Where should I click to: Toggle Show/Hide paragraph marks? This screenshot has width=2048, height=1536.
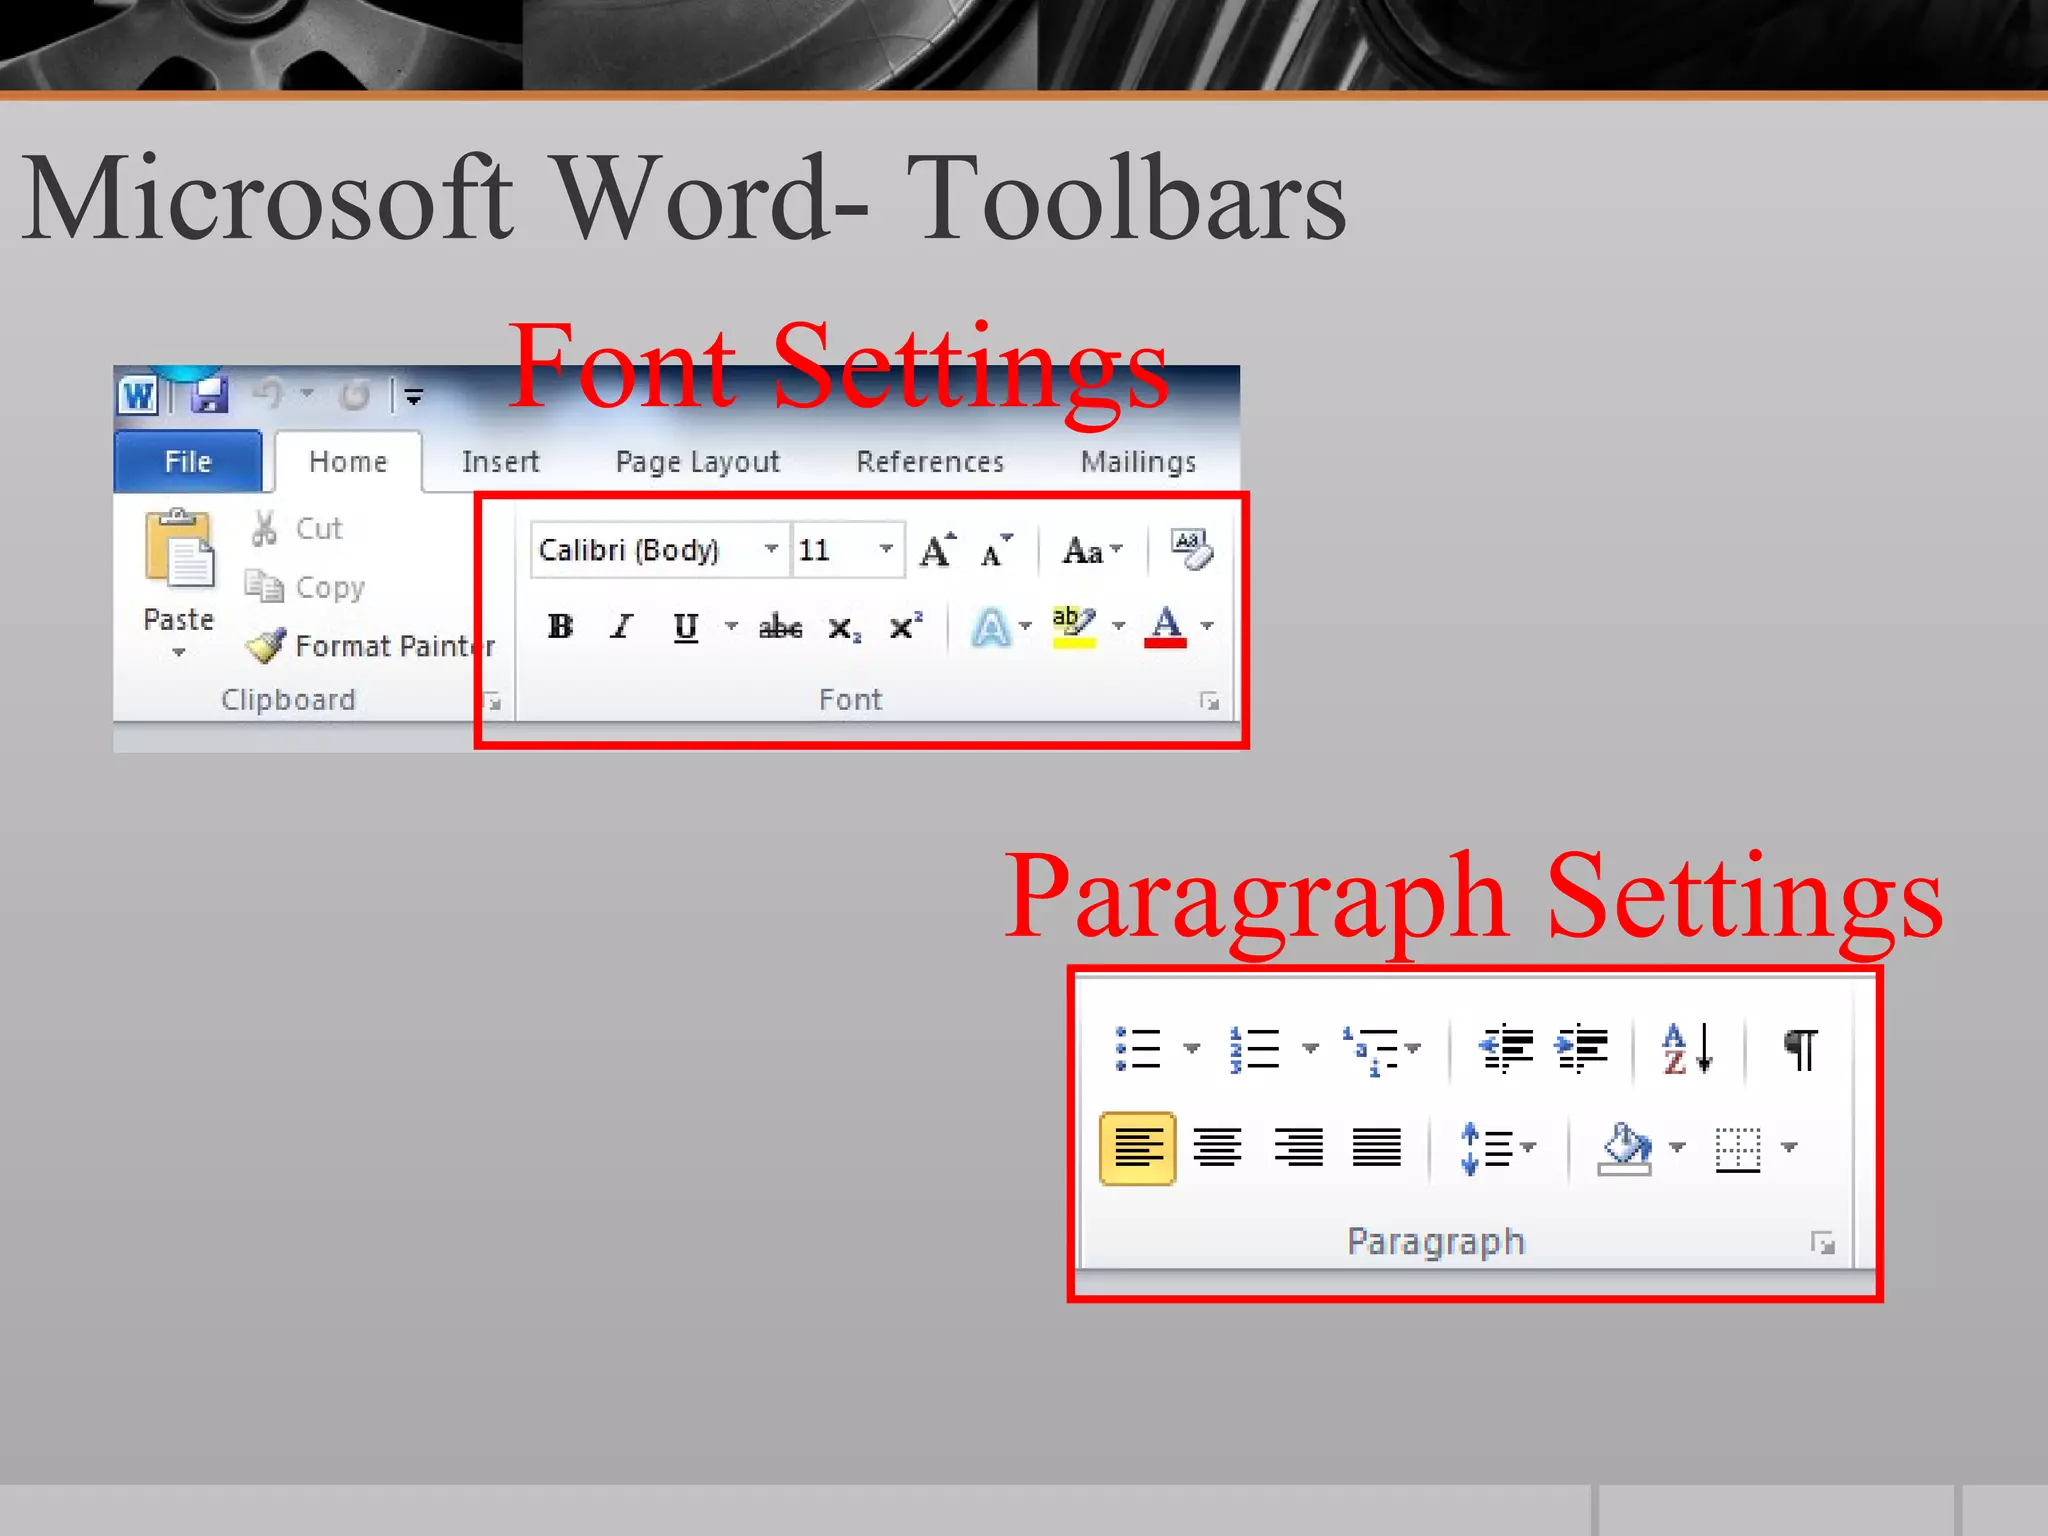click(x=1801, y=1048)
